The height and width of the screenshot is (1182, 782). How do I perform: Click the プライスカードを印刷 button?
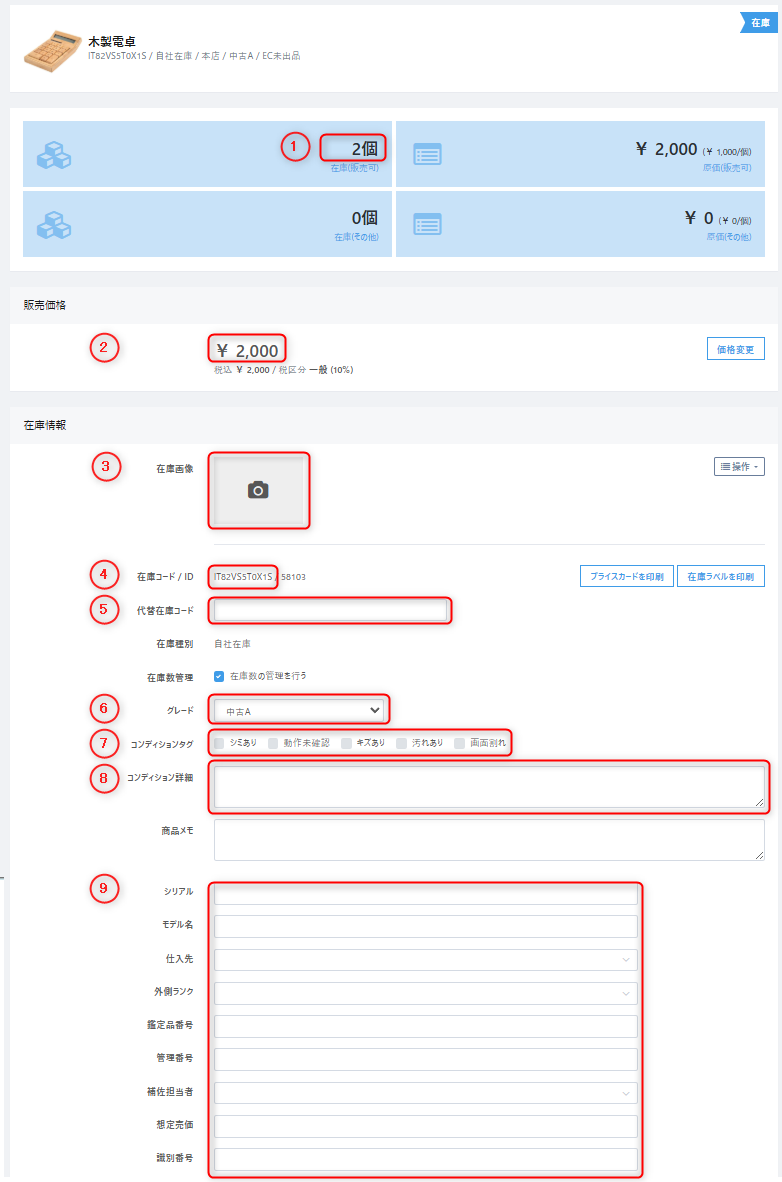627,576
